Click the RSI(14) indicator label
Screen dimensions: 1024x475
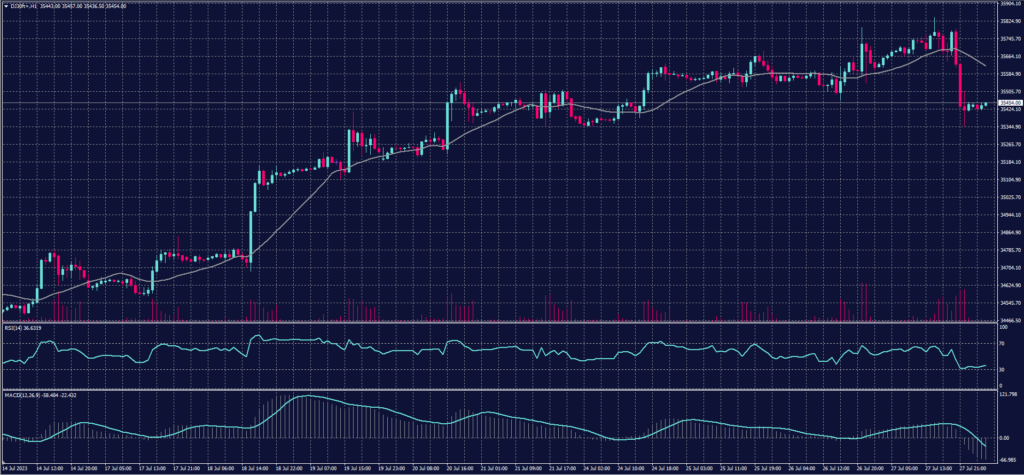pyautogui.click(x=20, y=327)
